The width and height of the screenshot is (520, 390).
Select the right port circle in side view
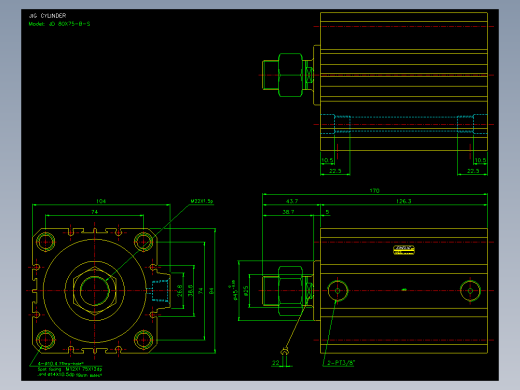[x=470, y=291]
